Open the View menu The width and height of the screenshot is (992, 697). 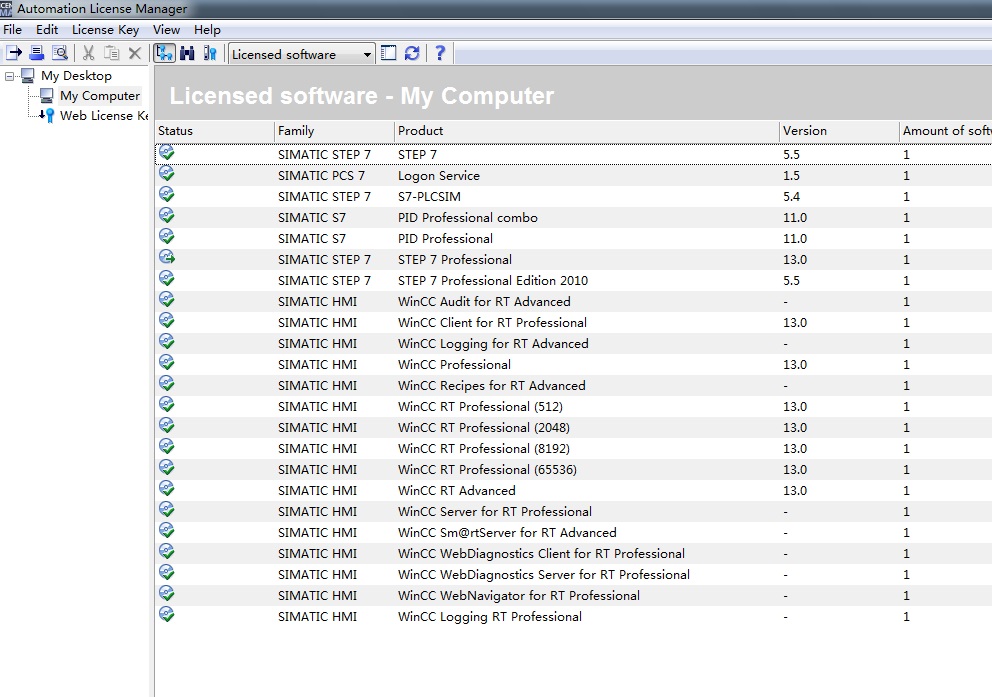click(x=166, y=30)
